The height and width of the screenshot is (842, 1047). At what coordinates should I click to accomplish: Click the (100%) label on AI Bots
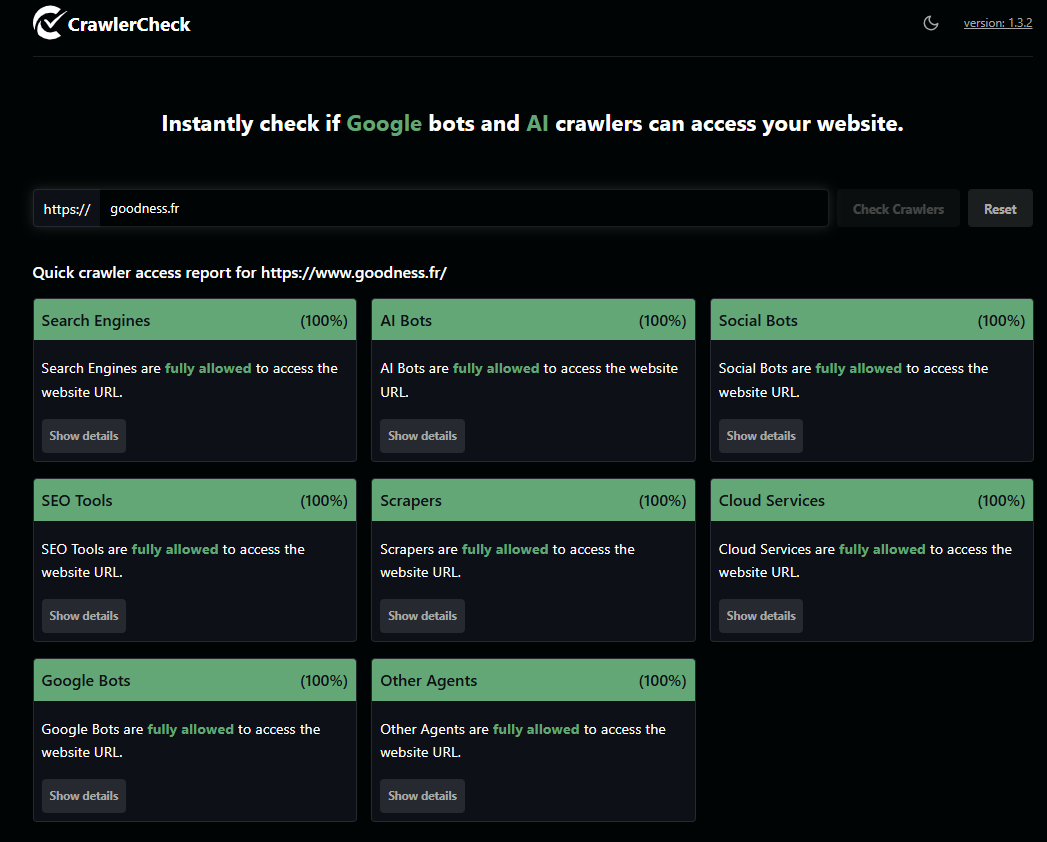tap(662, 319)
